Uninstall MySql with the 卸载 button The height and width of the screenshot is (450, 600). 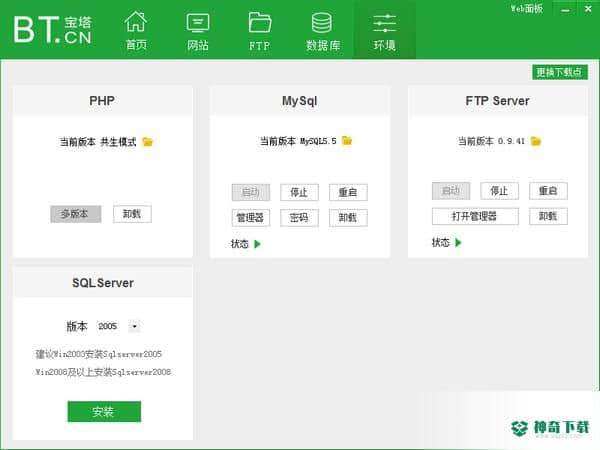(x=348, y=218)
